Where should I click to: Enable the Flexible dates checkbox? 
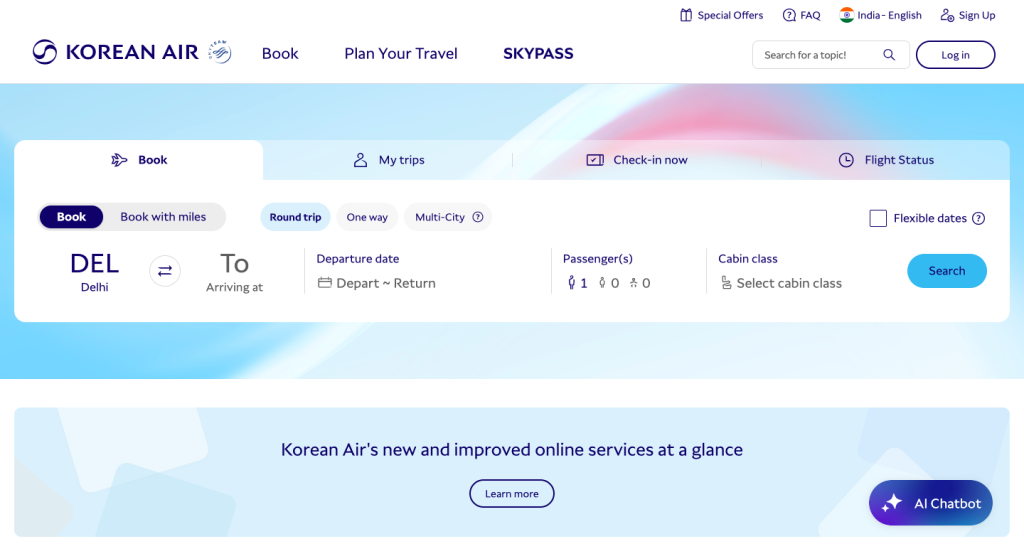878,218
